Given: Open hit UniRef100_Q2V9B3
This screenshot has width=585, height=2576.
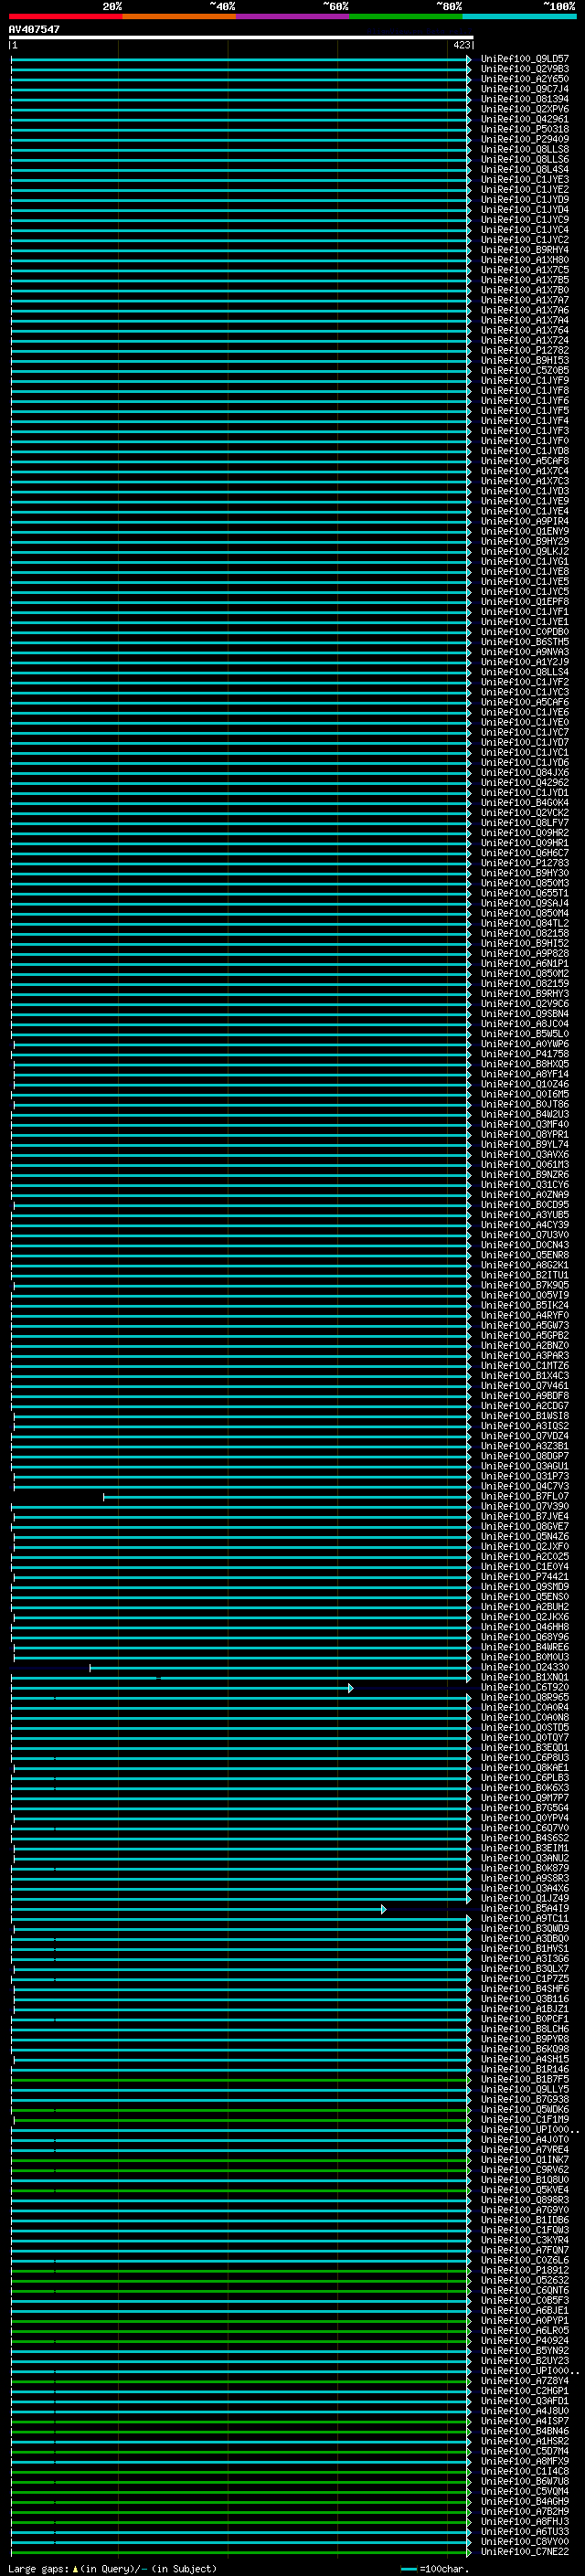Looking at the screenshot, I should point(524,69).
